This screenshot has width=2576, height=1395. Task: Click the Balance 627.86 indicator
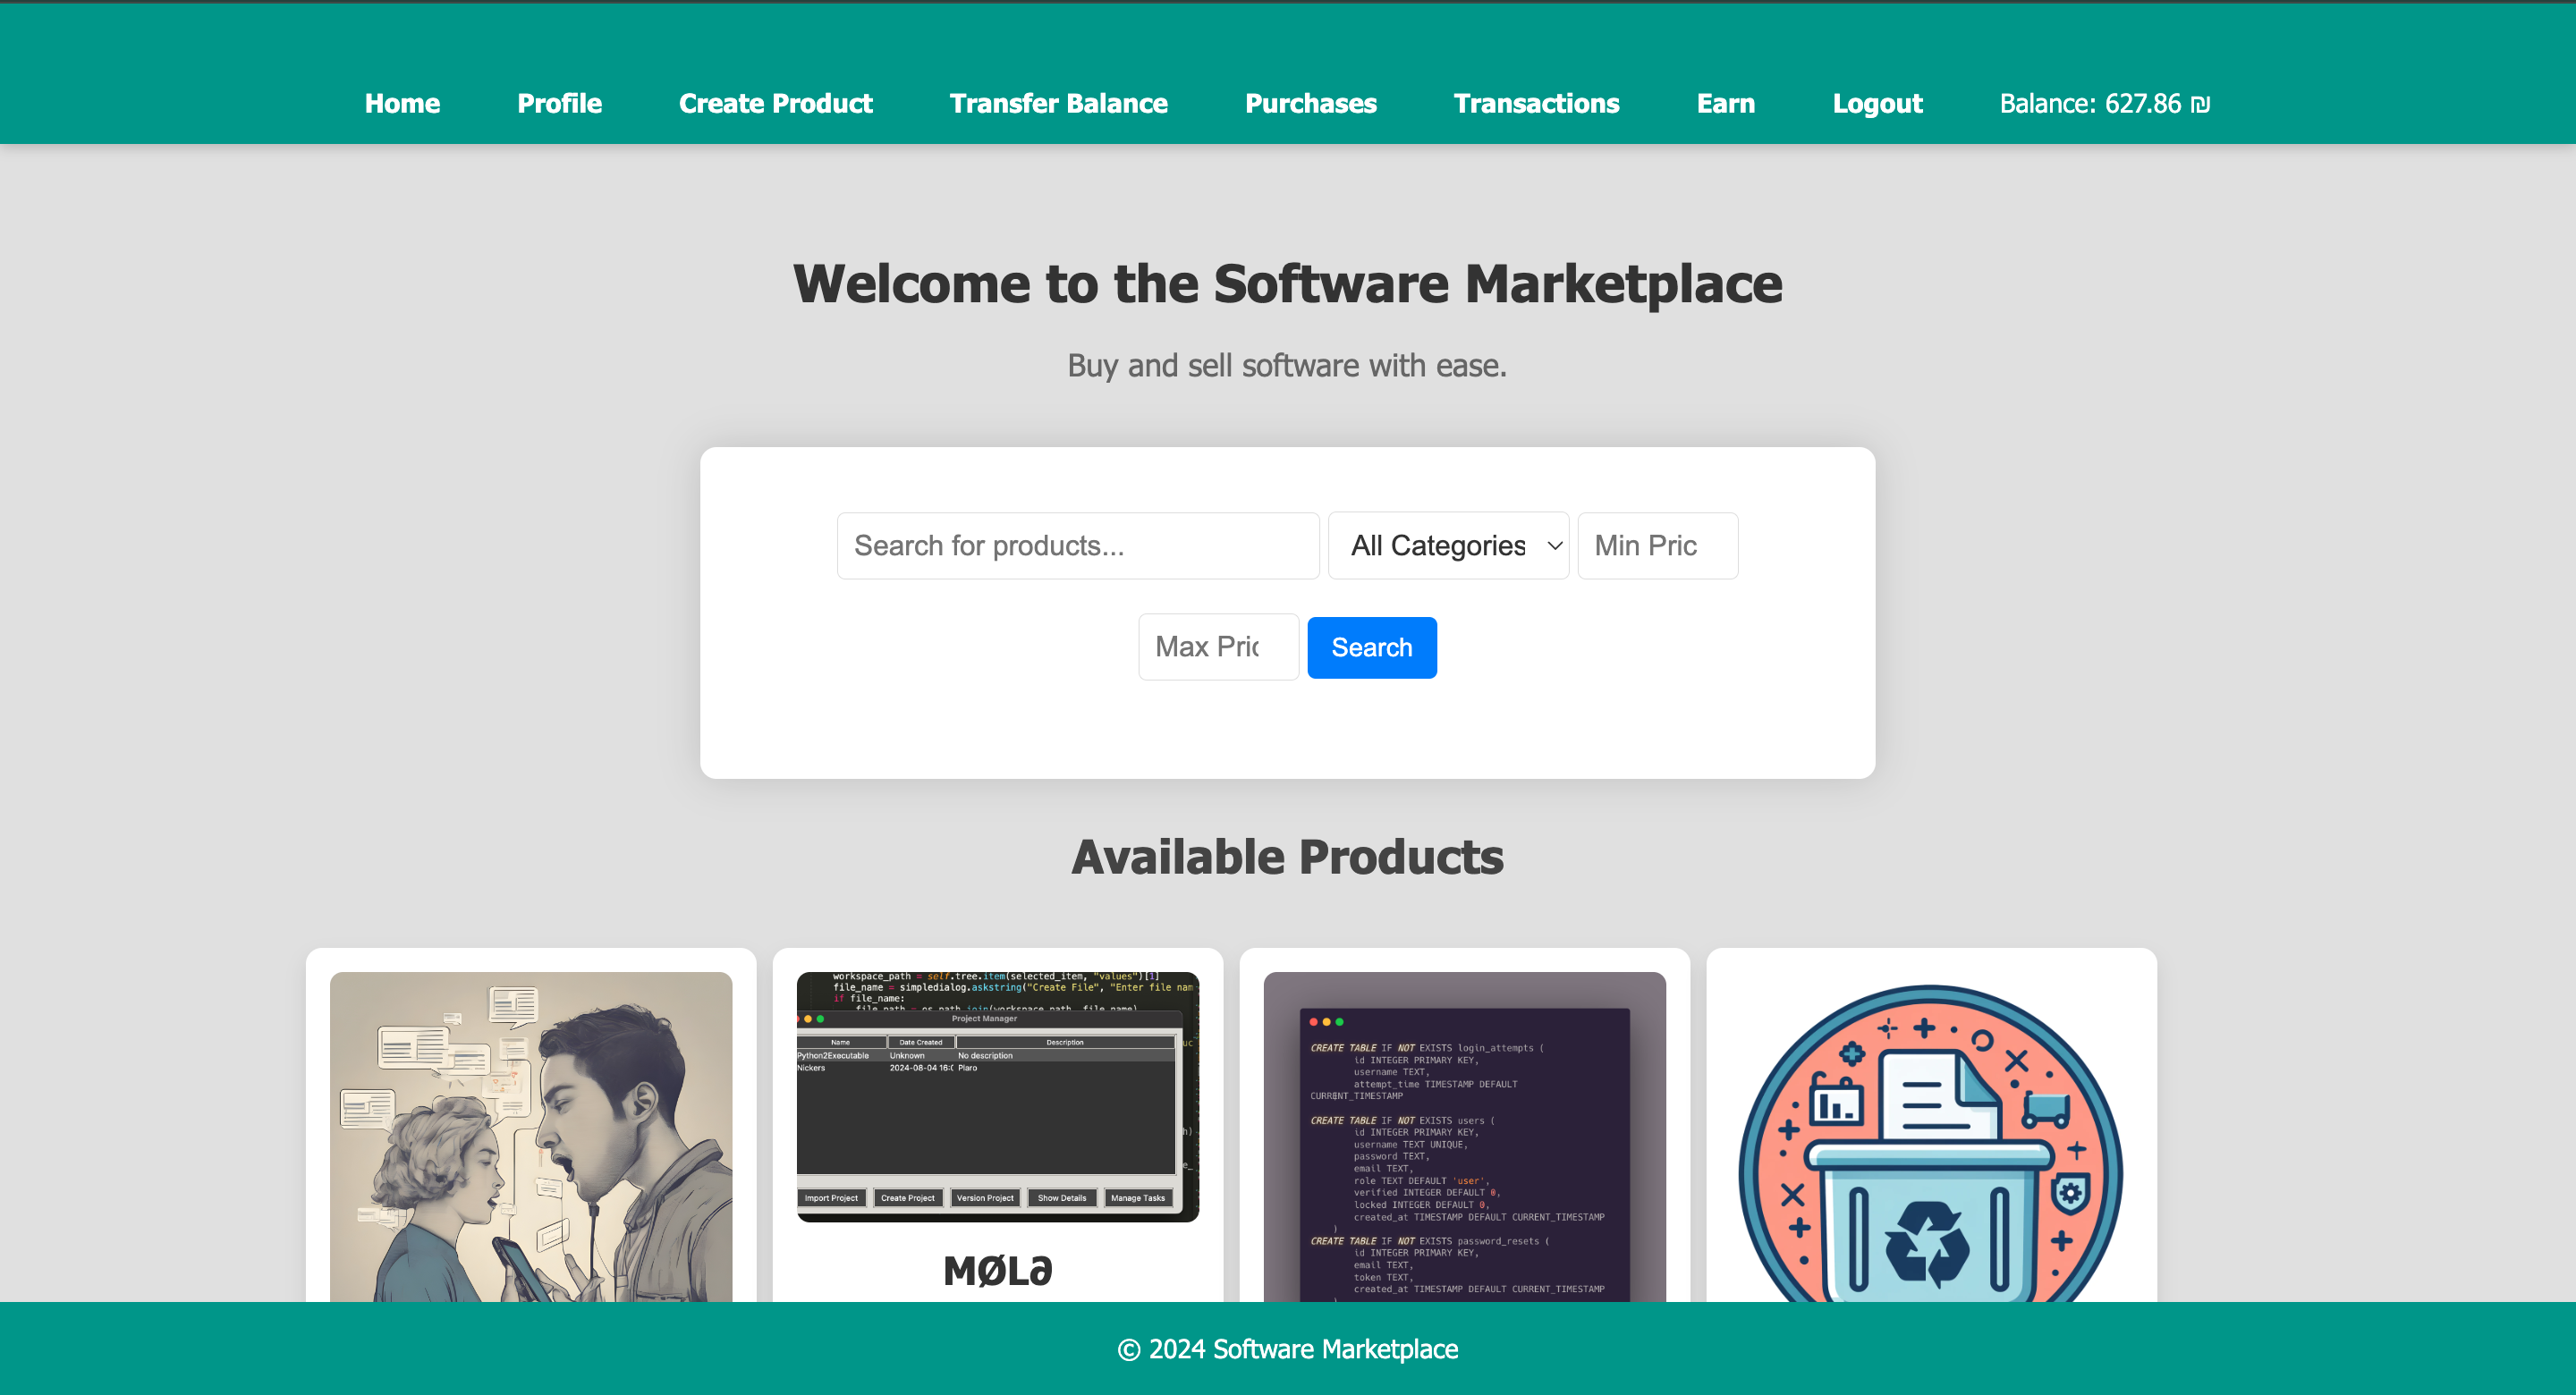tap(2104, 104)
